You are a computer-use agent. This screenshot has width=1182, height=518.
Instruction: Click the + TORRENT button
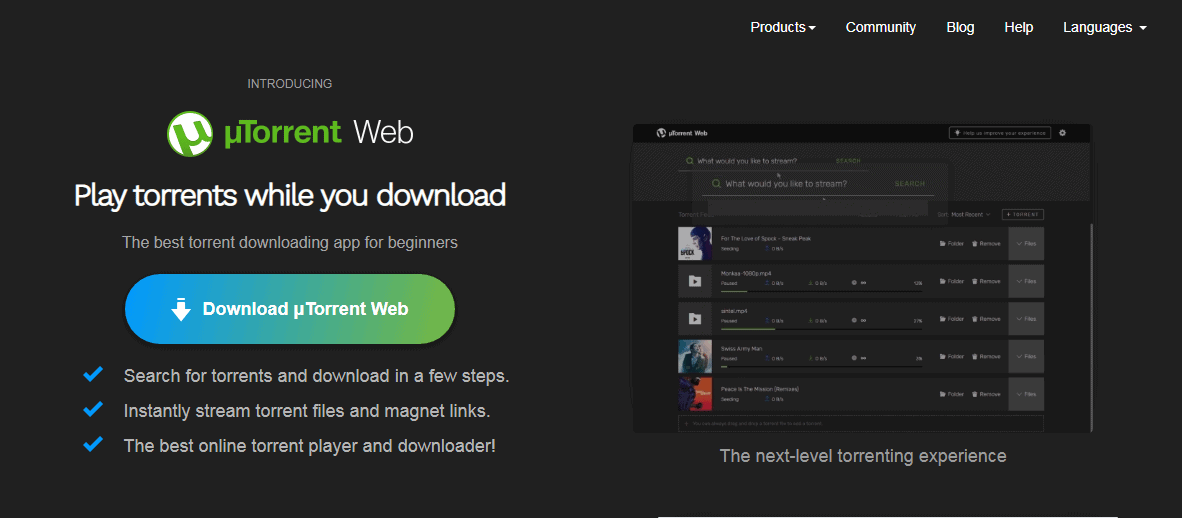1022,215
